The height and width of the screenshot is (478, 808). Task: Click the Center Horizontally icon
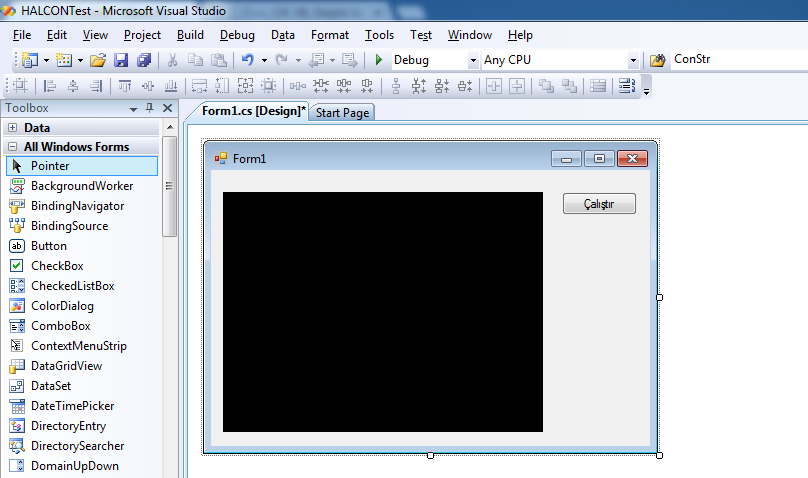coord(494,86)
